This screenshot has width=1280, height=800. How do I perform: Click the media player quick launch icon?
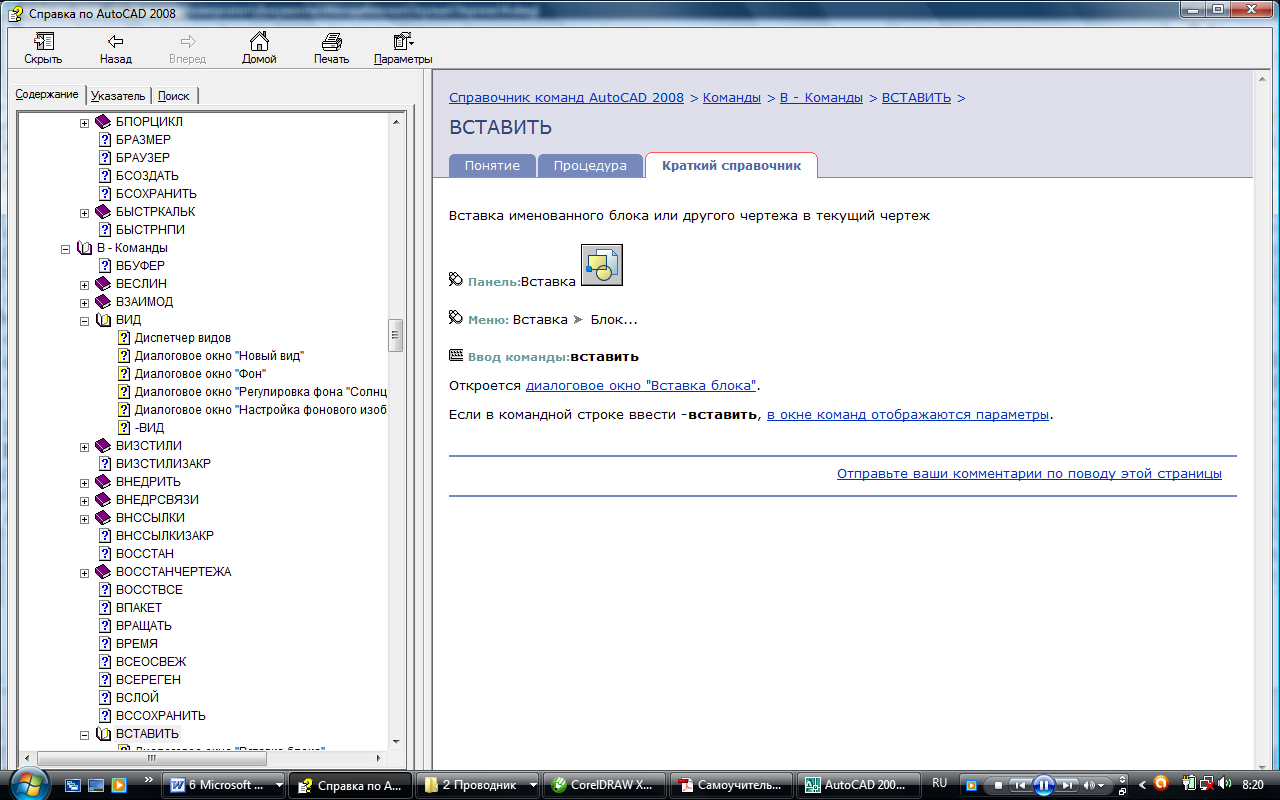coord(118,785)
